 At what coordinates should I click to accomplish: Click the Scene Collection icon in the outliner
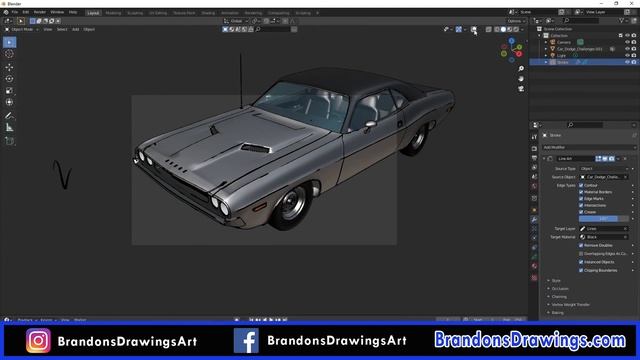click(x=539, y=29)
